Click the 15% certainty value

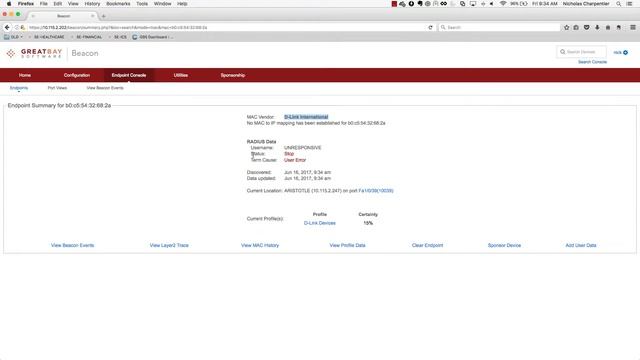368,223
